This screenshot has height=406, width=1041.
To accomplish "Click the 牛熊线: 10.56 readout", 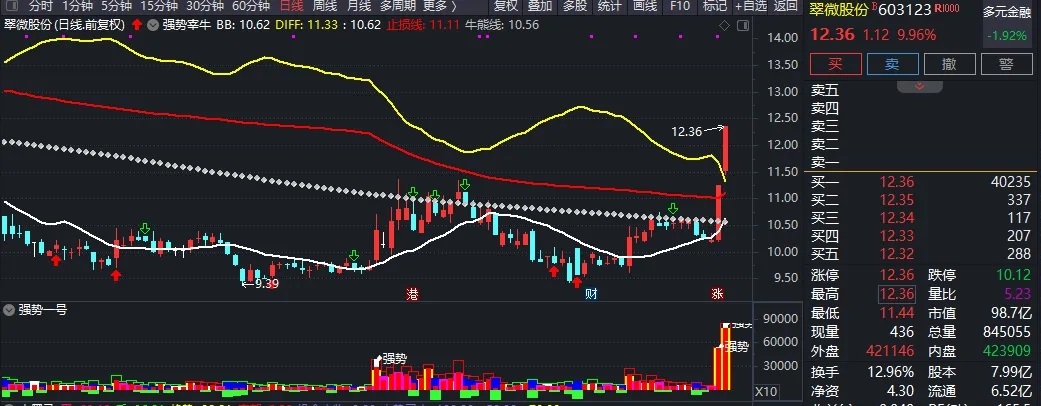I will coord(501,25).
